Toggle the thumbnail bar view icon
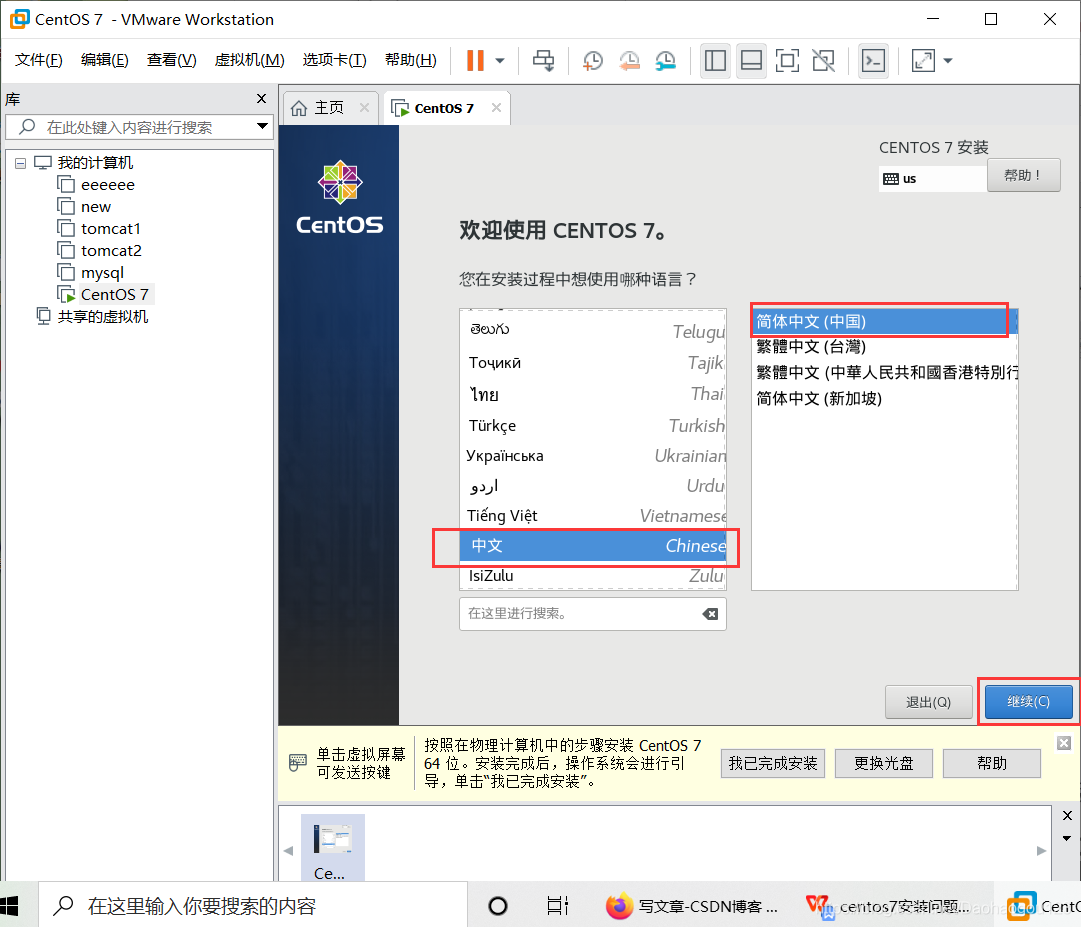Viewport: 1081px width, 927px height. click(x=751, y=61)
